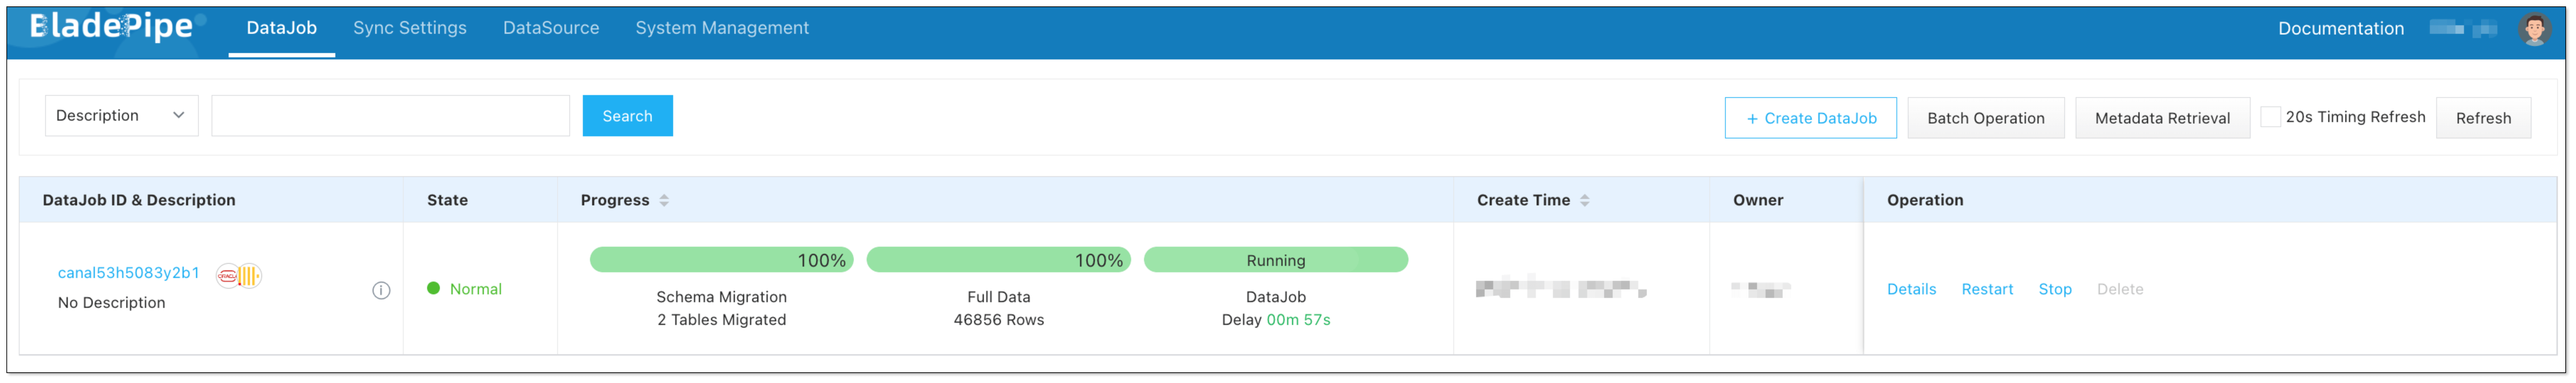
Task: Open System Management menu
Action: [721, 28]
